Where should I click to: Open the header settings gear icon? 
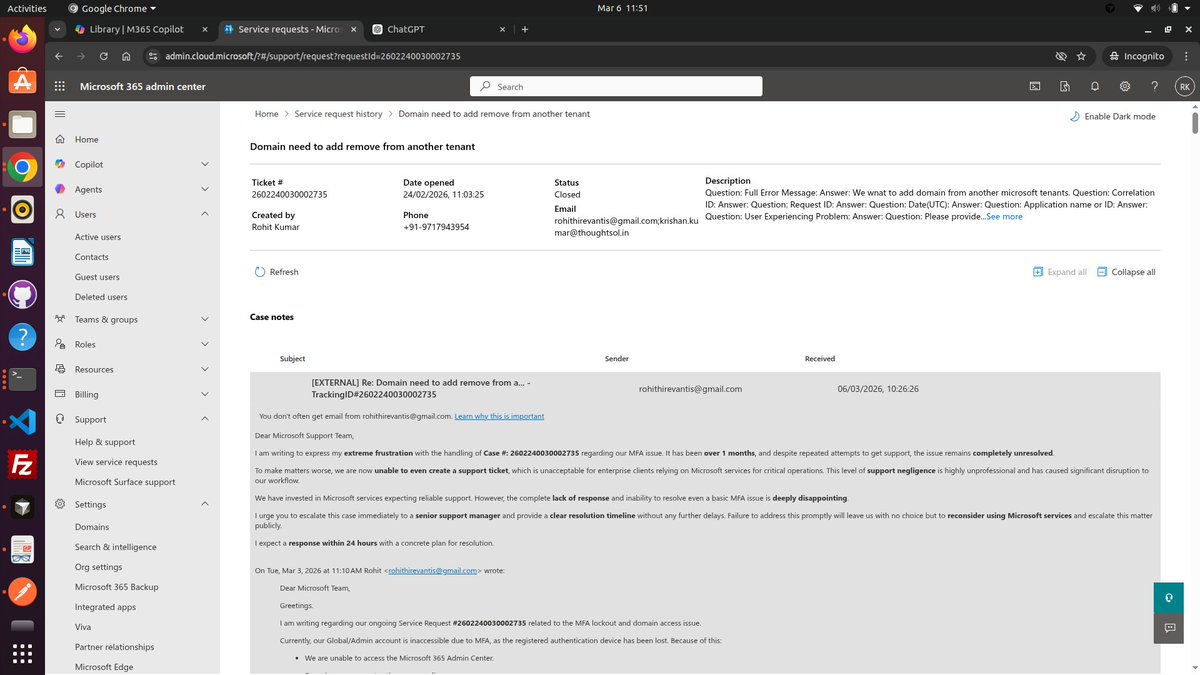point(1125,86)
